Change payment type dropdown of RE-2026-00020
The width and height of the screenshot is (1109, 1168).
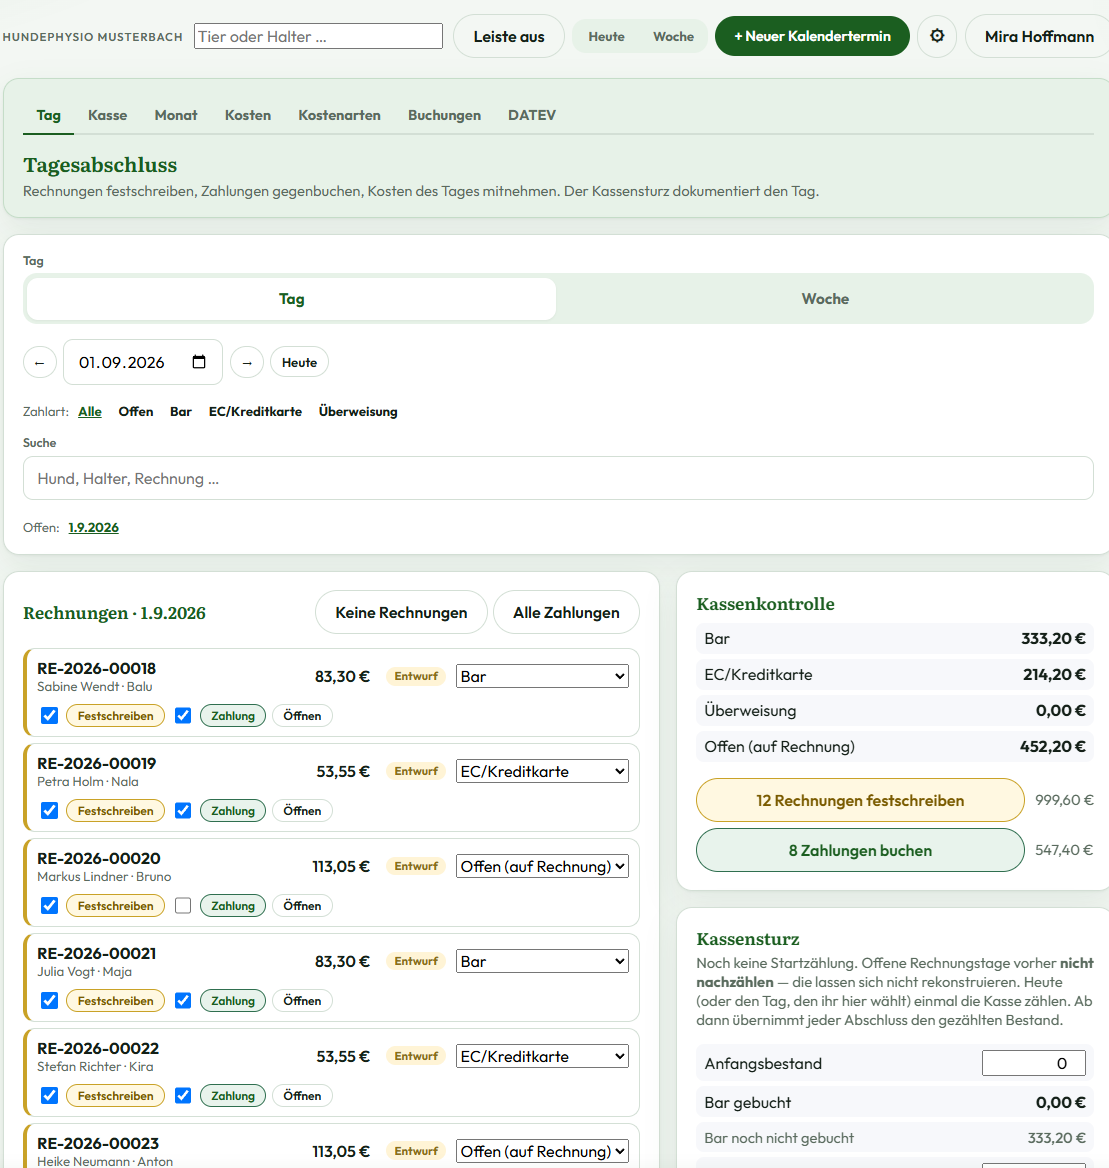point(542,866)
